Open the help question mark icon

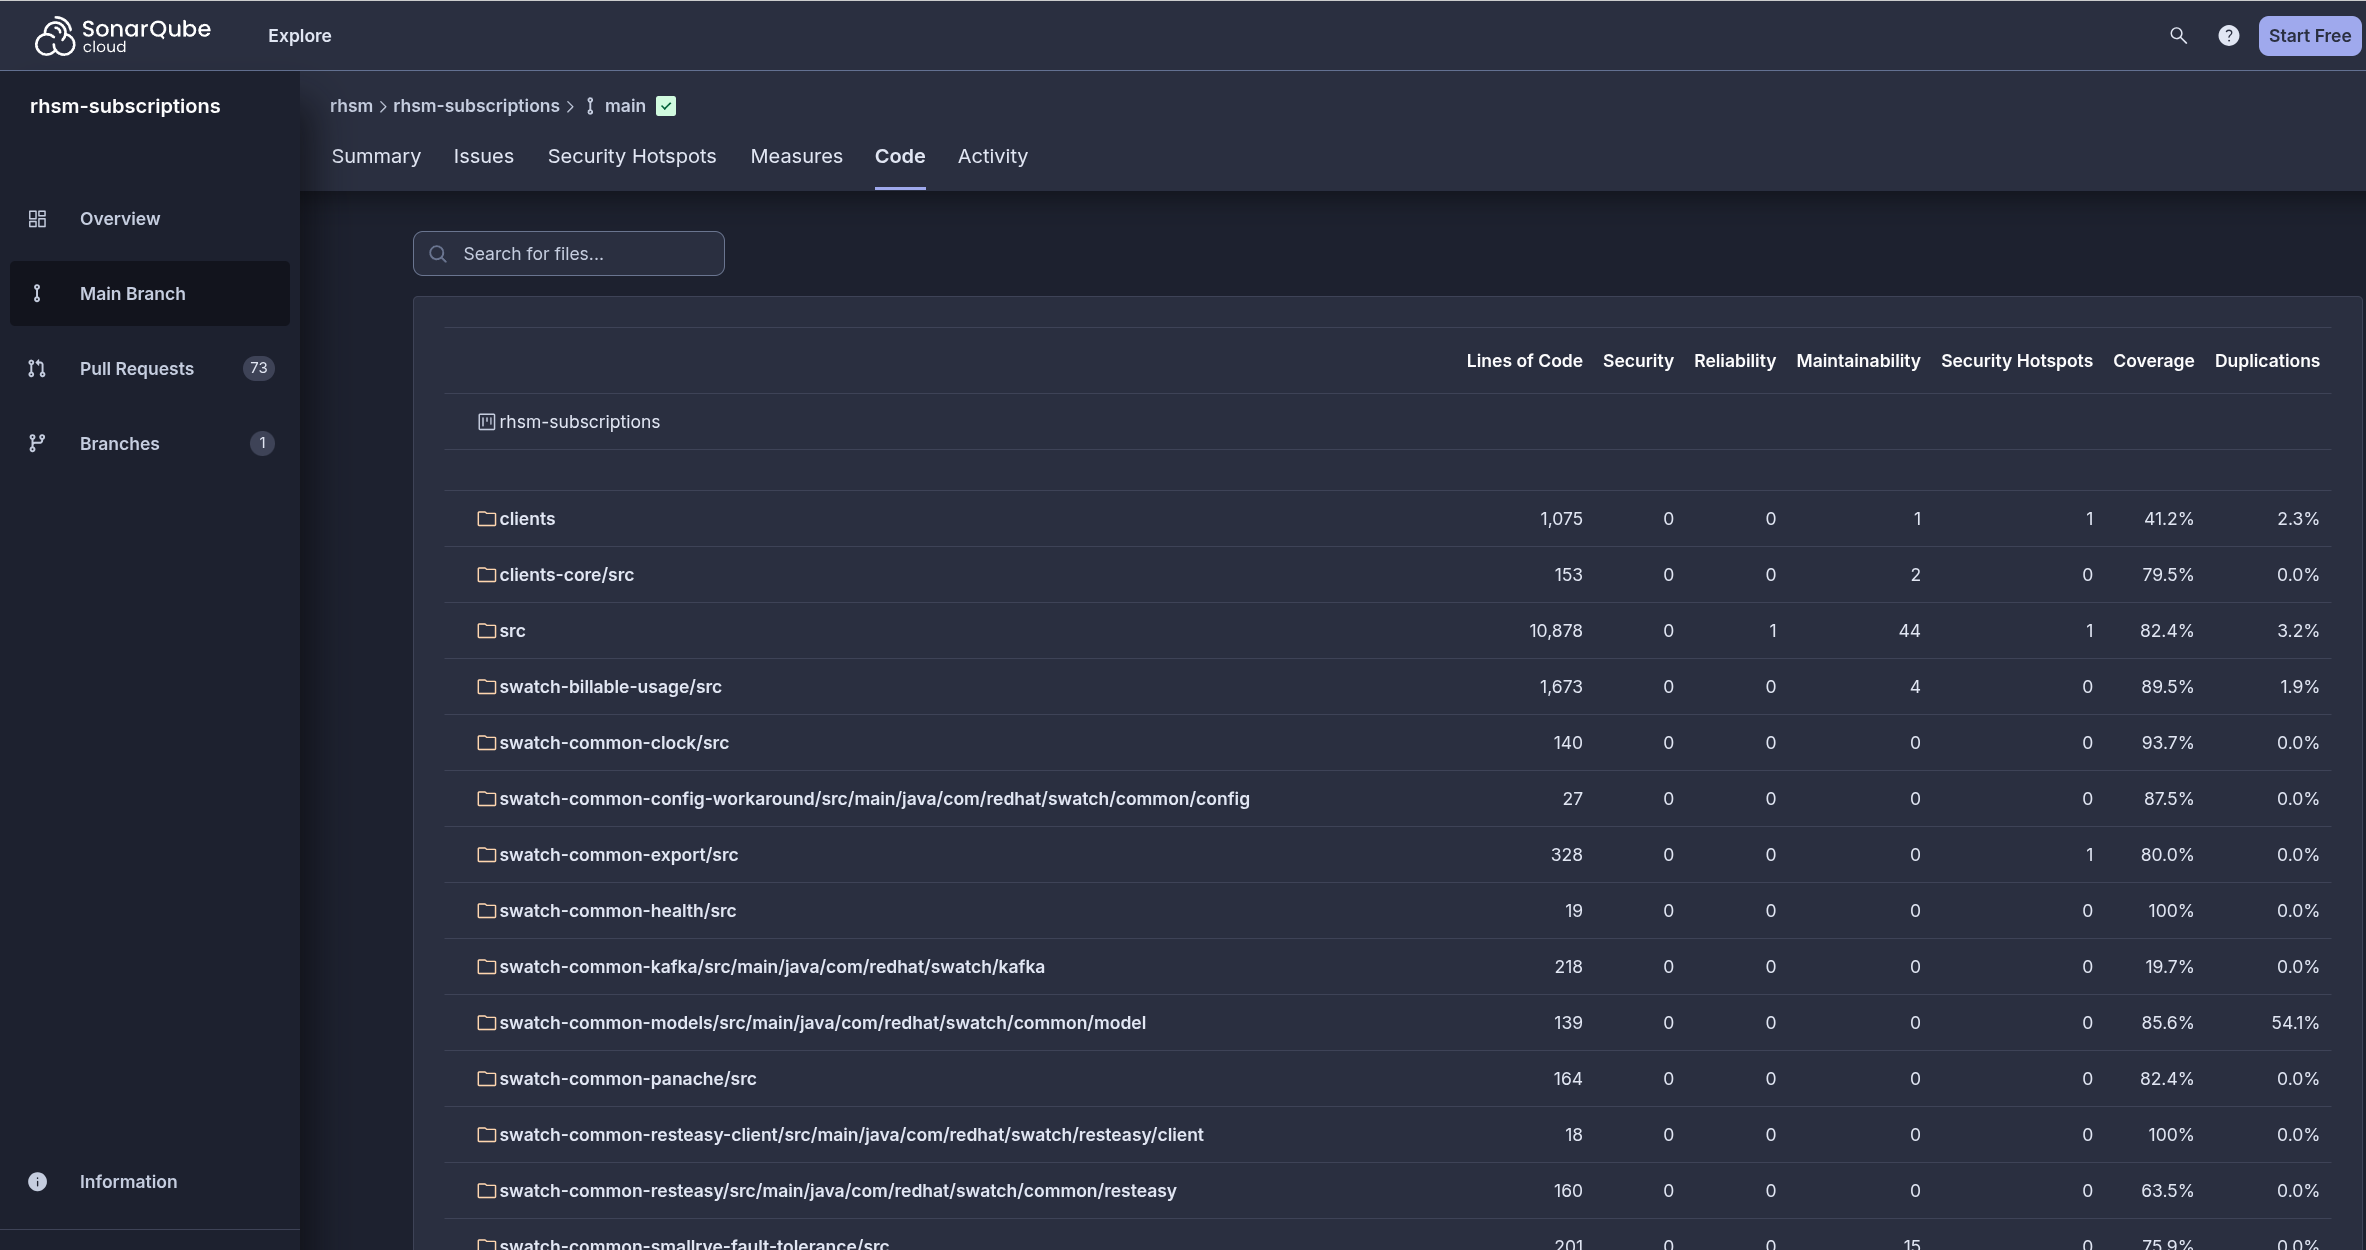tap(2228, 36)
